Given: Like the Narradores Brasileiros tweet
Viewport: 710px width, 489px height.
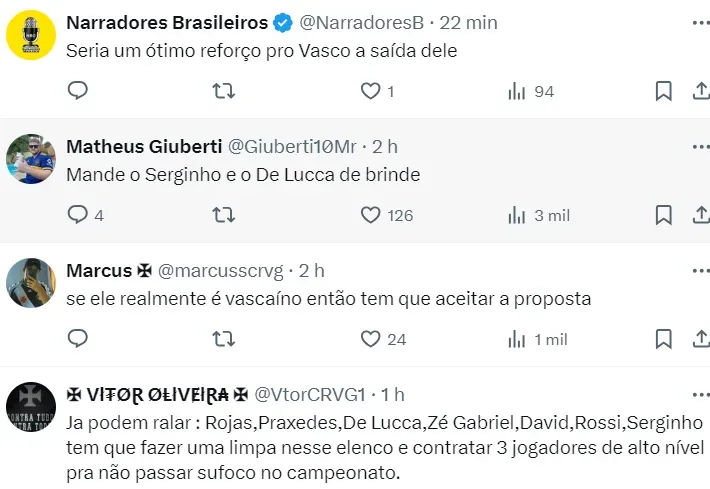Looking at the screenshot, I should tap(371, 91).
